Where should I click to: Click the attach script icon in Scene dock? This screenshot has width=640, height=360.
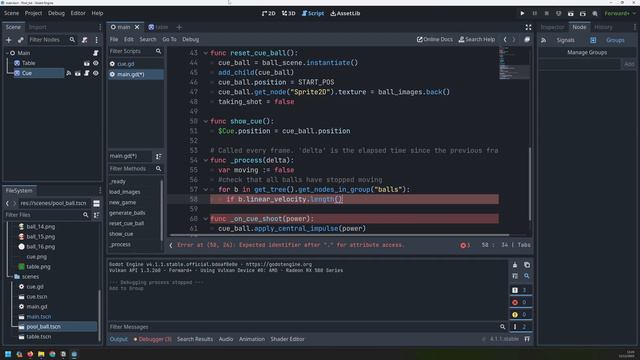pyautogui.click(x=84, y=40)
